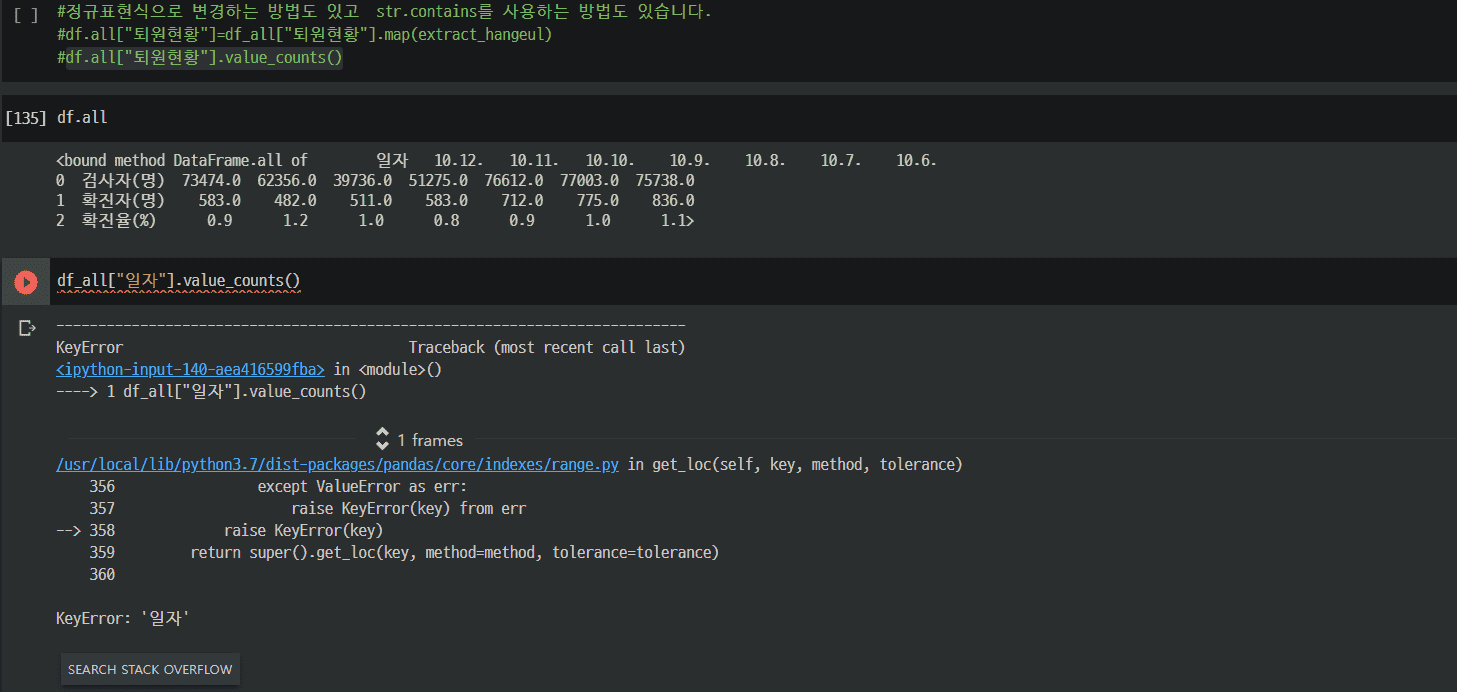Screen dimensions: 1457x692
Task: Click the empty [ ] execution bracket
Action: [x=26, y=14]
